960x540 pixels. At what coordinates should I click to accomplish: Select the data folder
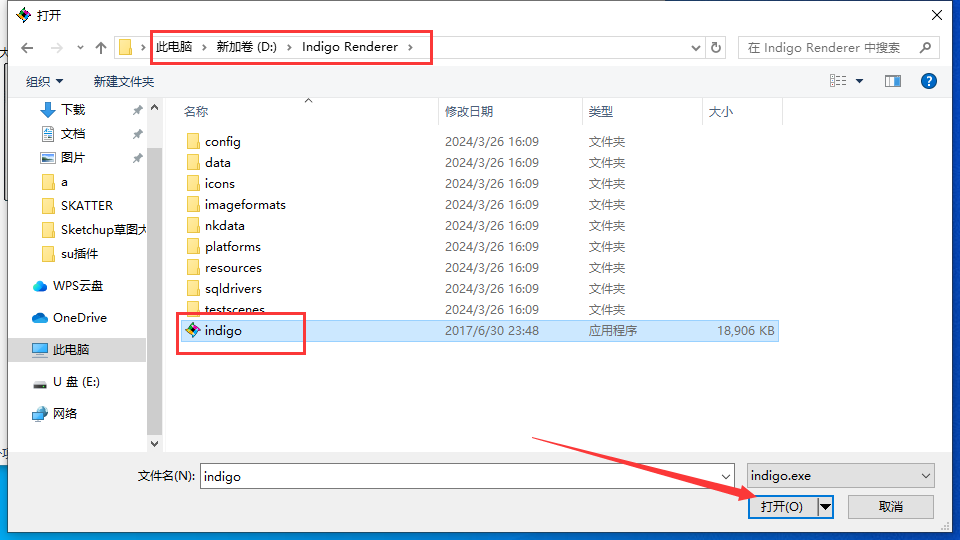pos(217,163)
